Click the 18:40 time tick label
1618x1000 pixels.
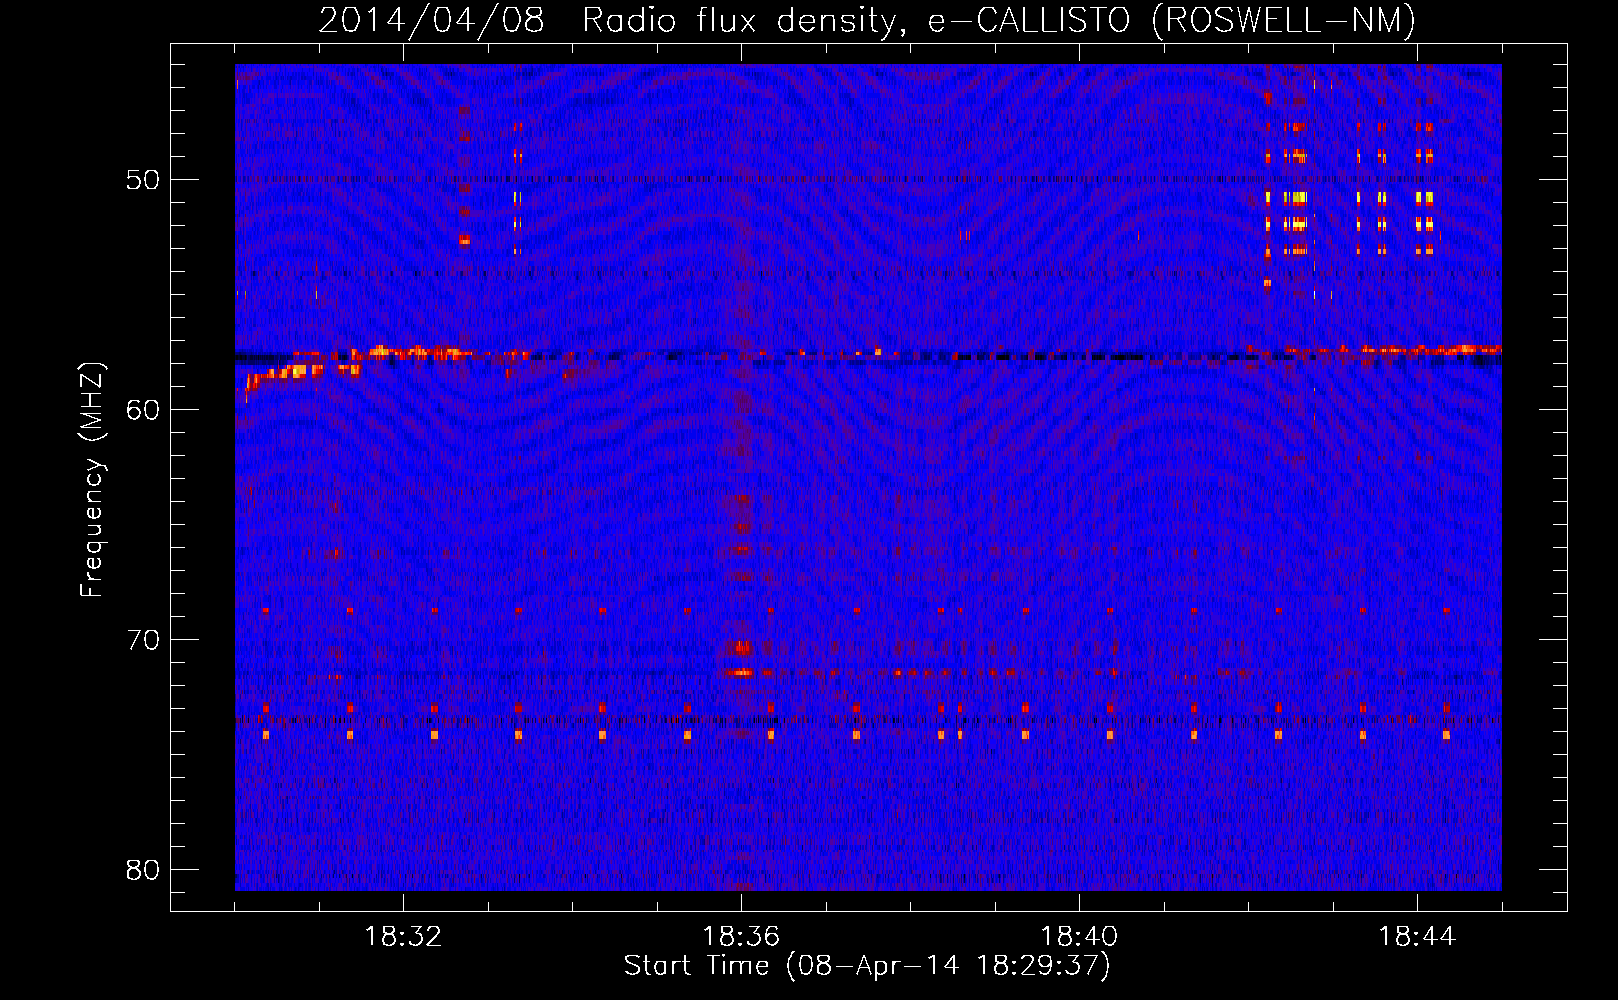[1079, 937]
